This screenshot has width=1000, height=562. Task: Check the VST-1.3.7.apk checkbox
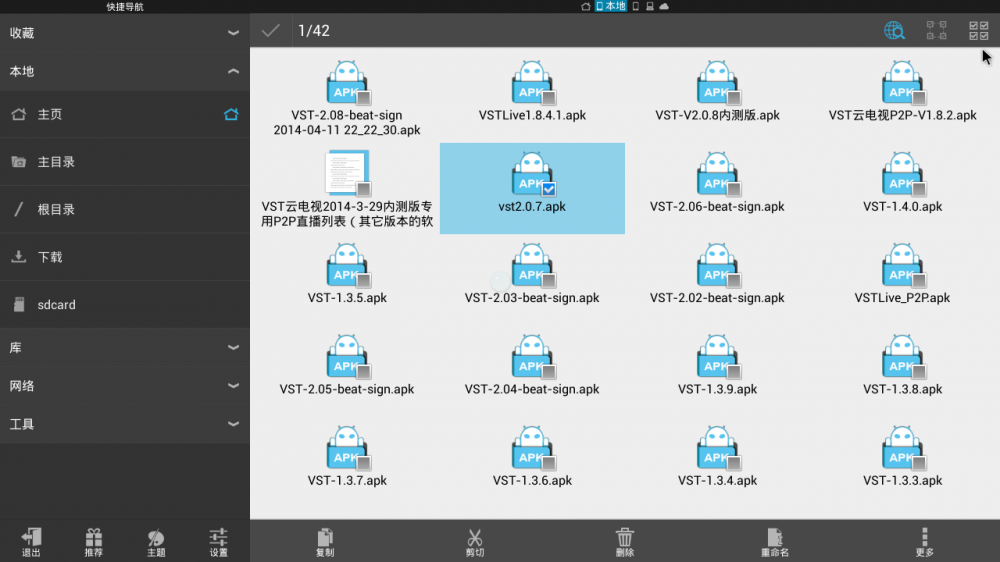(x=364, y=462)
